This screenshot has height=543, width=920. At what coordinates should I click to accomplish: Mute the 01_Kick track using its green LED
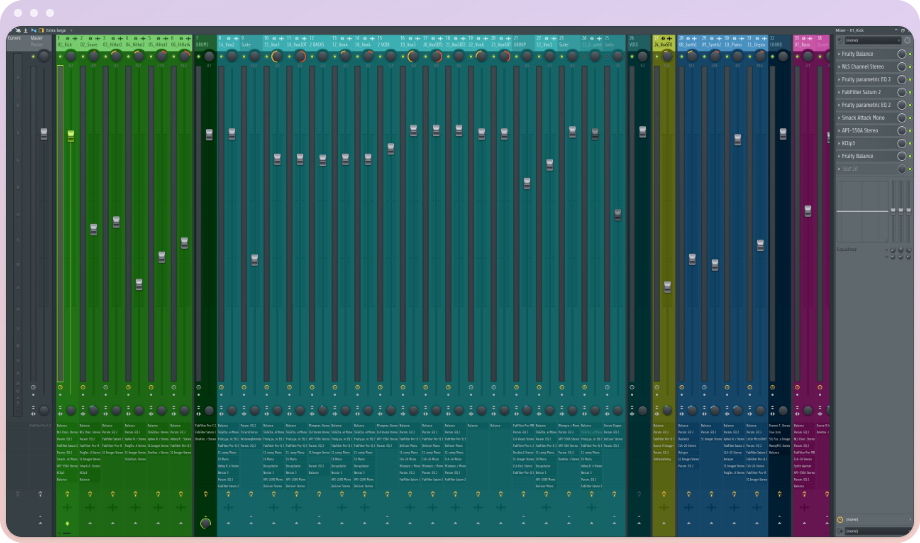(x=60, y=57)
